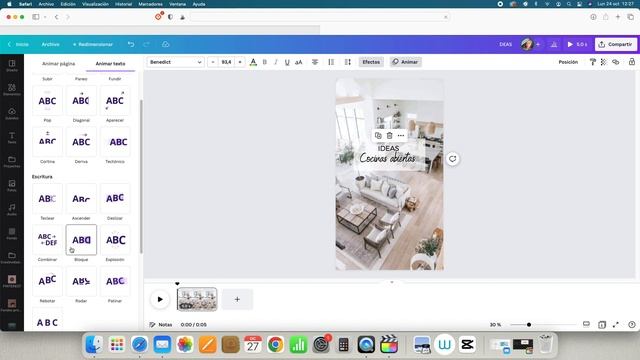Image resolution: width=640 pixels, height=360 pixels.
Task: Open the Elementos sidebar panel
Action: tap(12, 89)
